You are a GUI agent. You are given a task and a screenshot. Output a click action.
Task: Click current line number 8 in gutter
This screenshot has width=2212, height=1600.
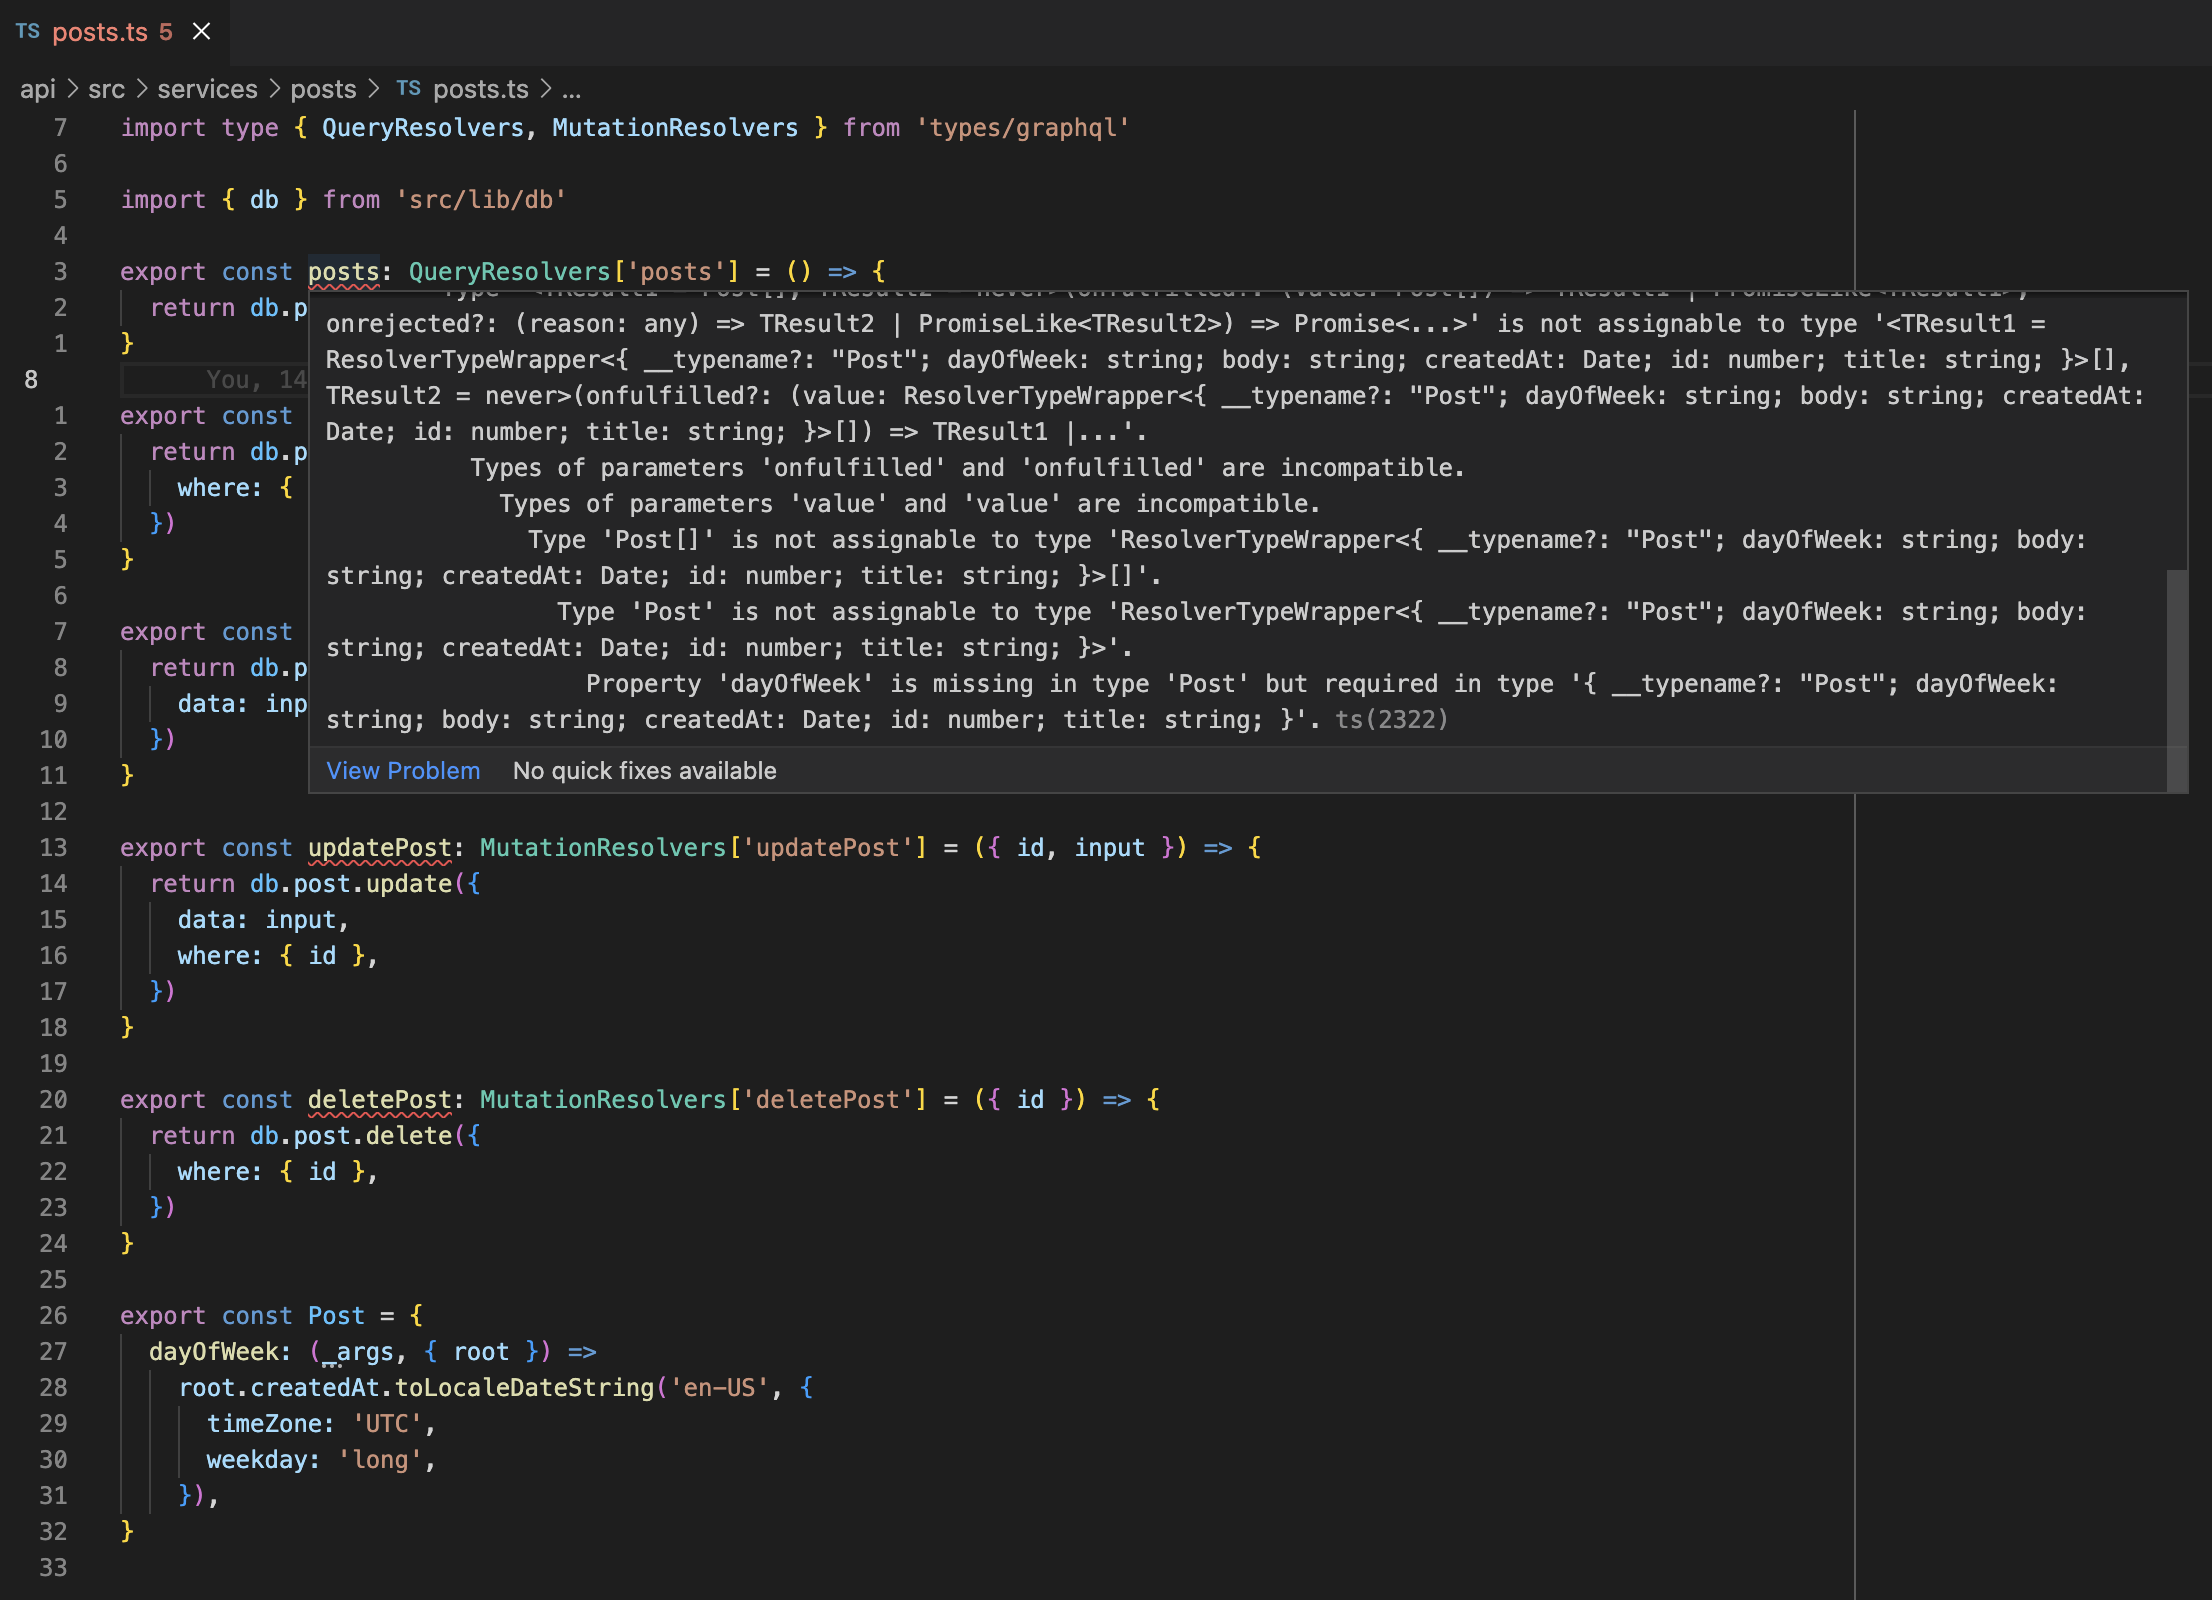(31, 380)
